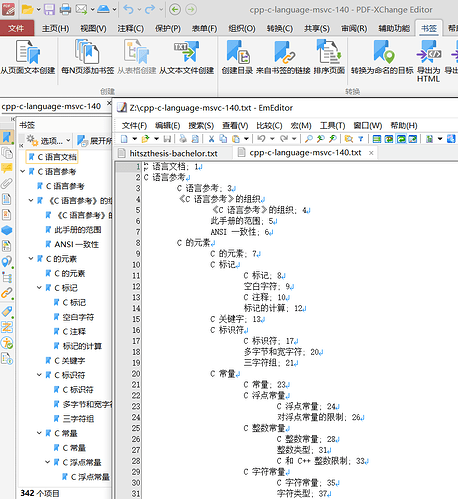This screenshot has width=458, height=499.
Task: Open 书签 ribbon tab
Action: click(429, 29)
